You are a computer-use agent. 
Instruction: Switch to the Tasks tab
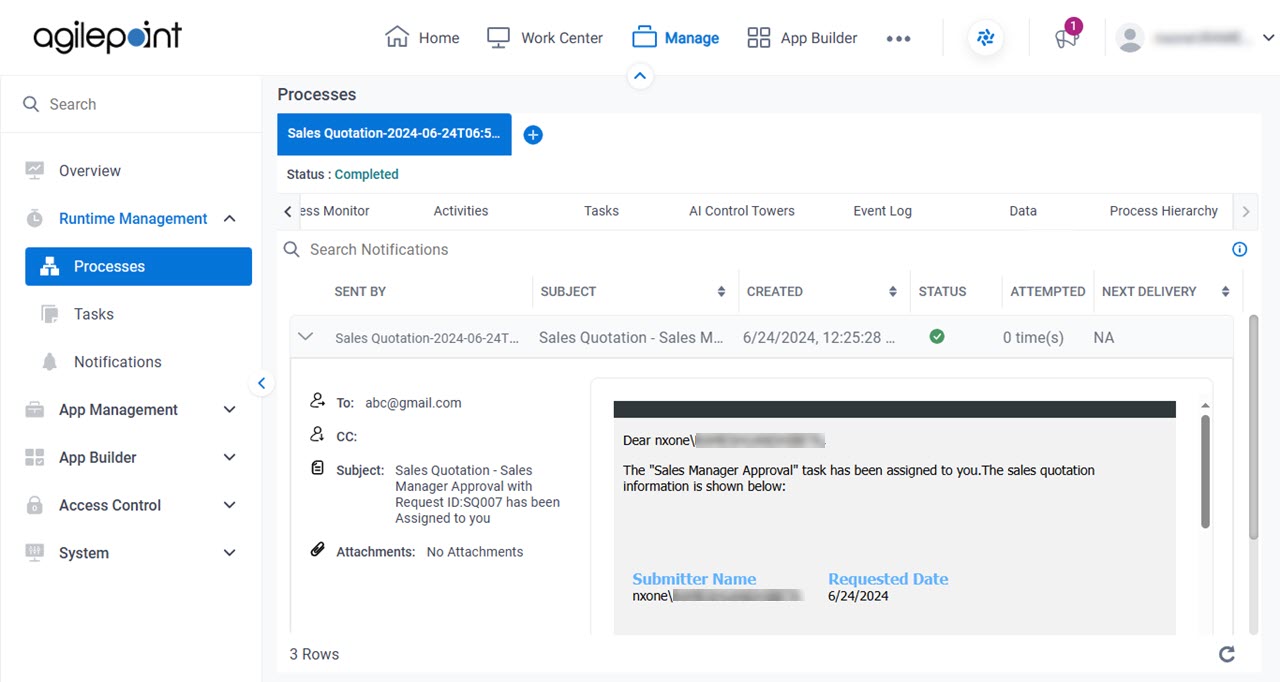tap(601, 211)
